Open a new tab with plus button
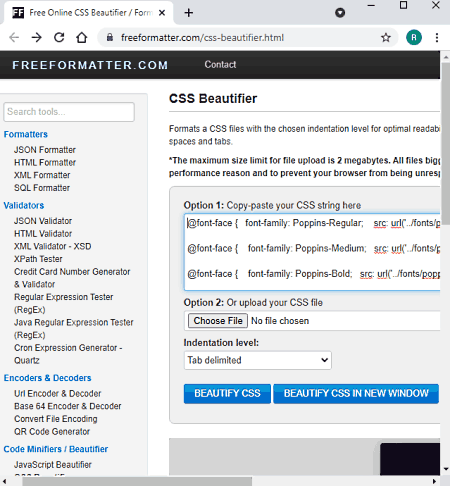 pos(189,13)
